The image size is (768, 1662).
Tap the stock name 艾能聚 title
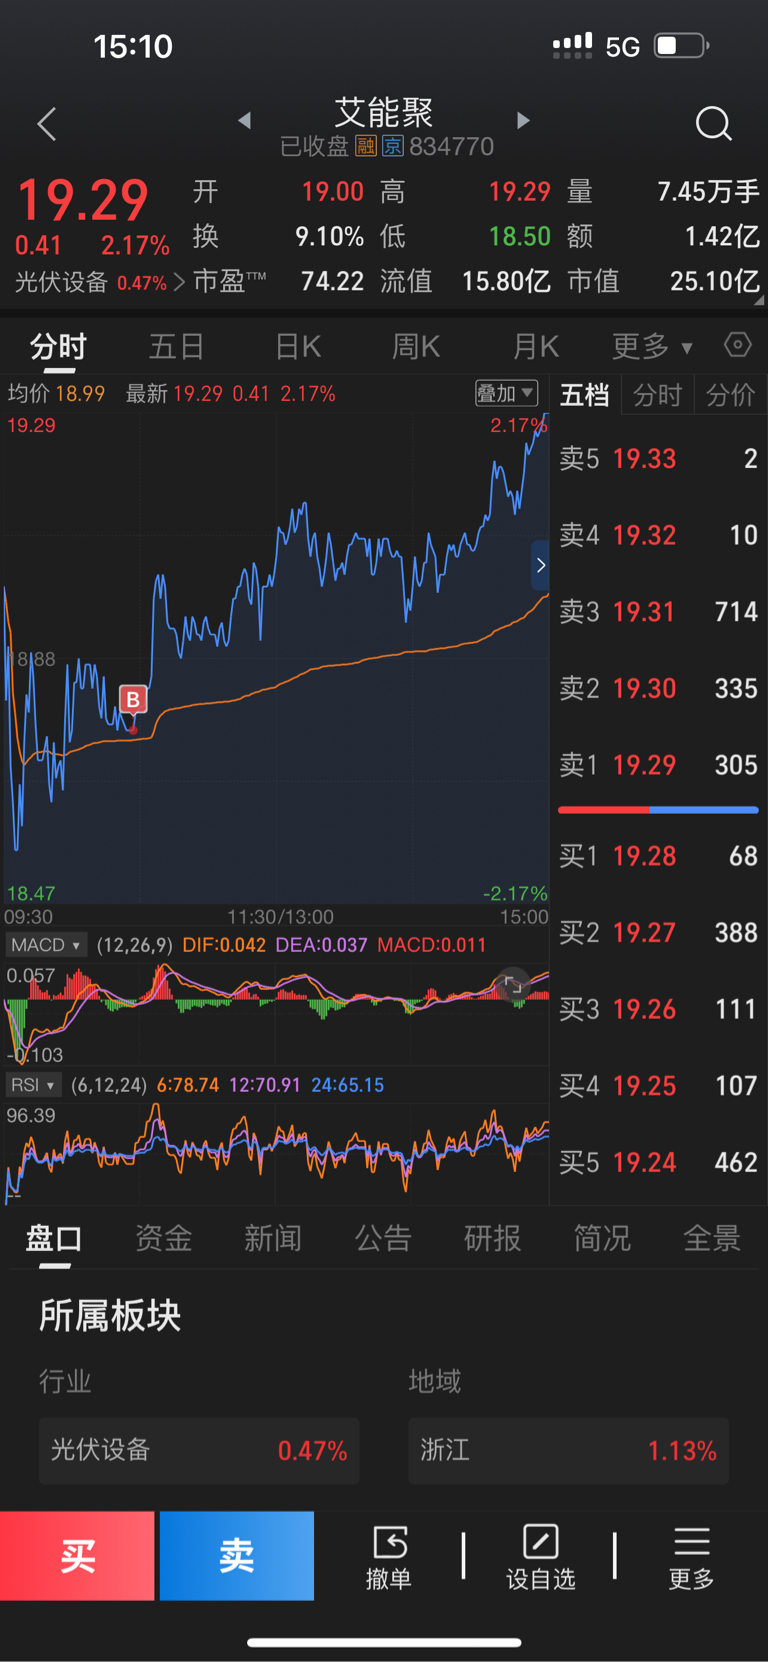click(384, 112)
